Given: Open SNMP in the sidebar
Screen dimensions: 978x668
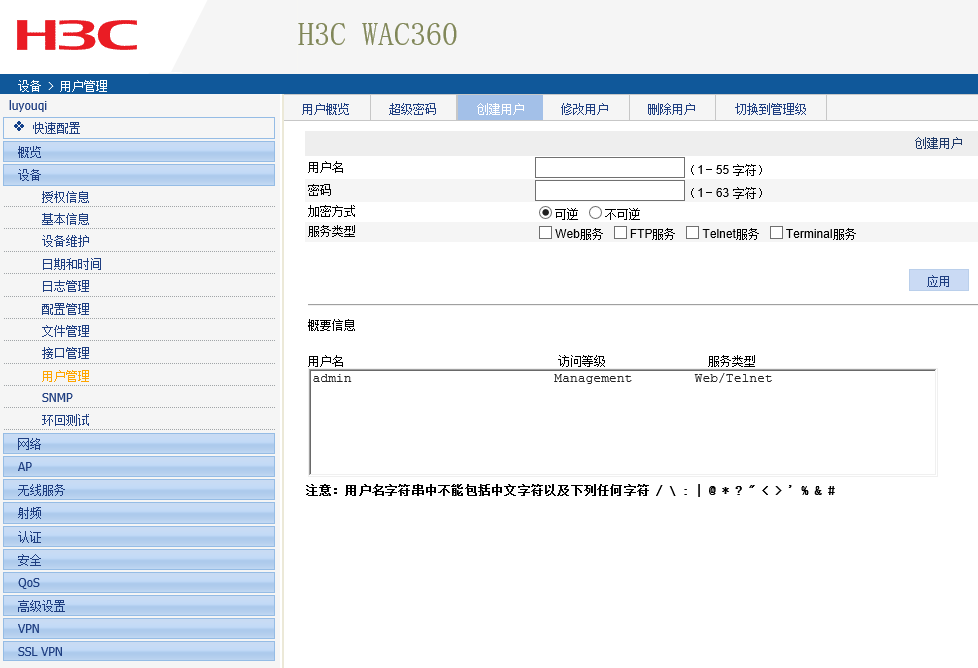Looking at the screenshot, I should pos(57,397).
